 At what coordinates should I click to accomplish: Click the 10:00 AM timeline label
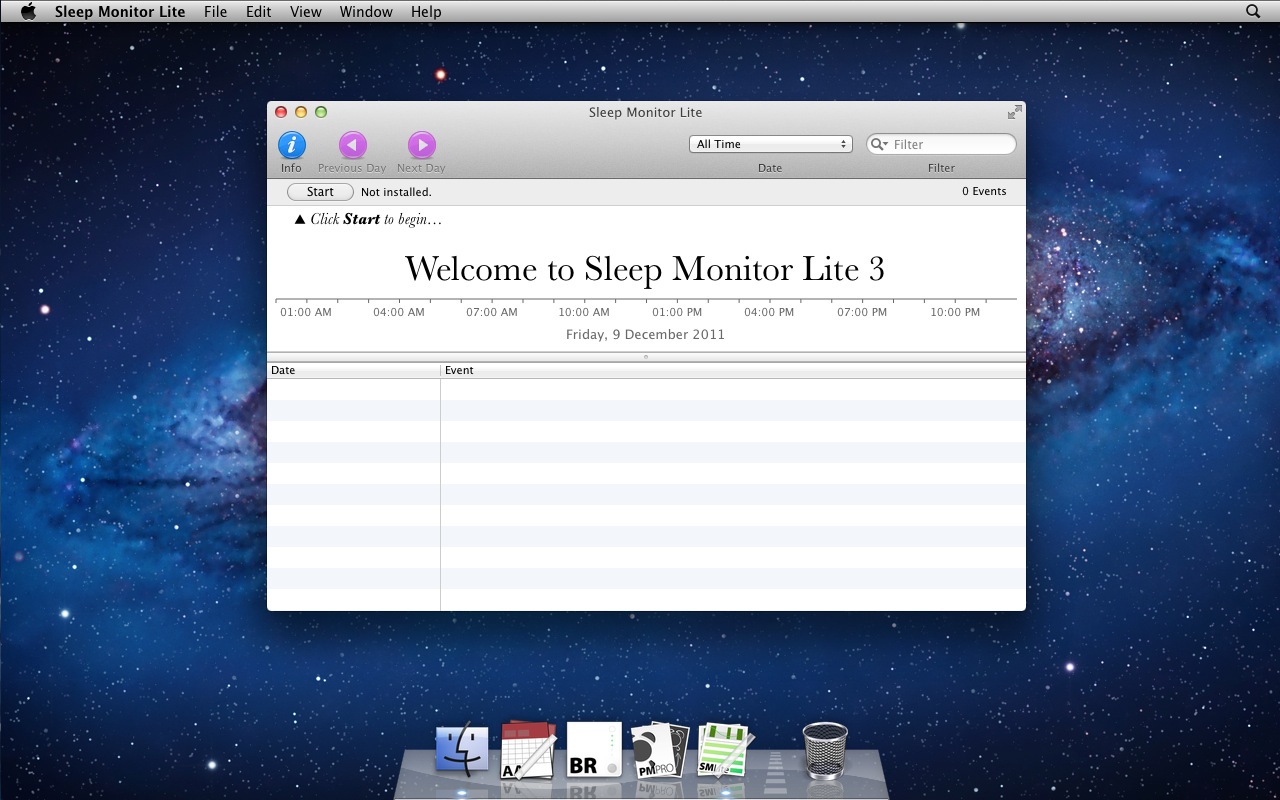[x=584, y=312]
